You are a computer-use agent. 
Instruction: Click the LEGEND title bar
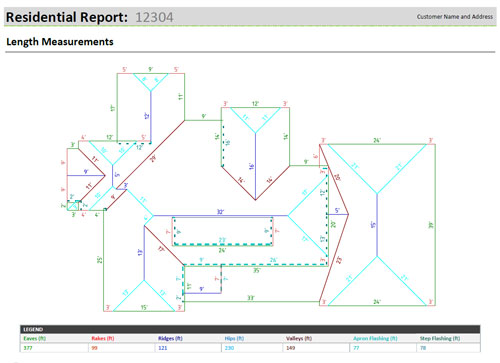coord(250,329)
